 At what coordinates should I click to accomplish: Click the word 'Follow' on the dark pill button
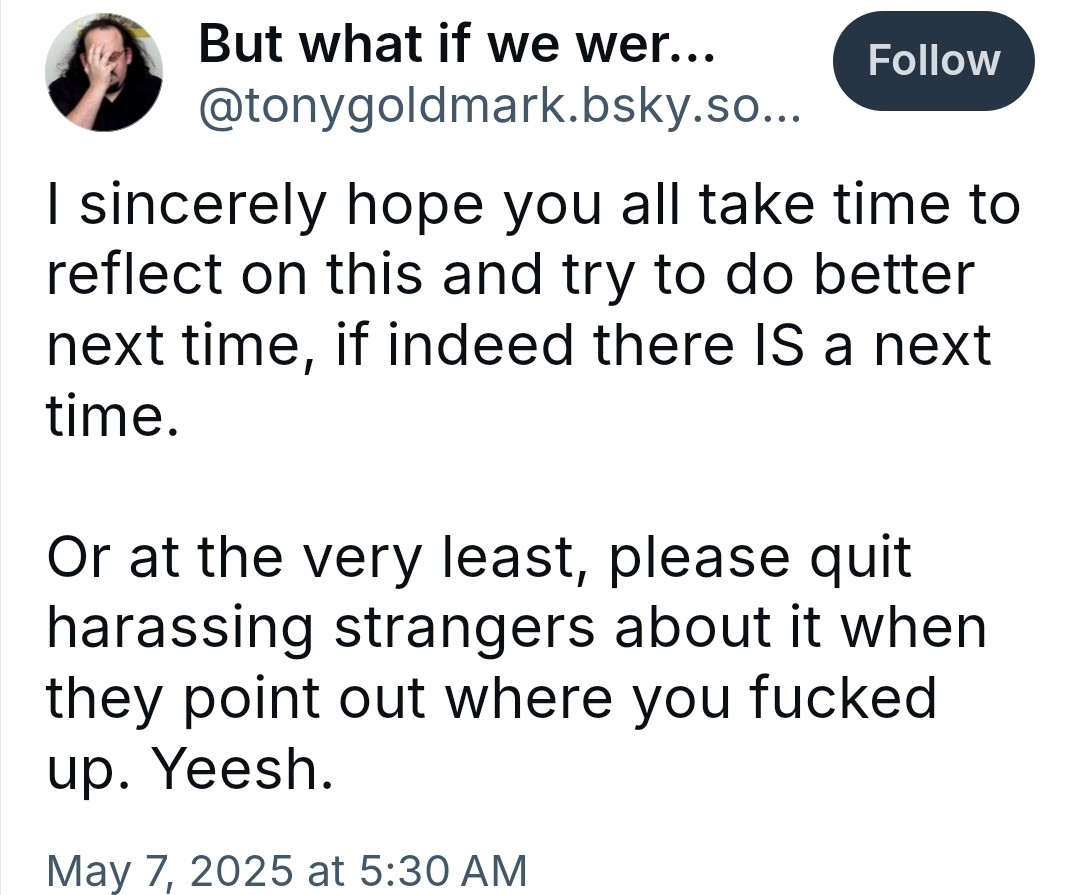[x=933, y=61]
